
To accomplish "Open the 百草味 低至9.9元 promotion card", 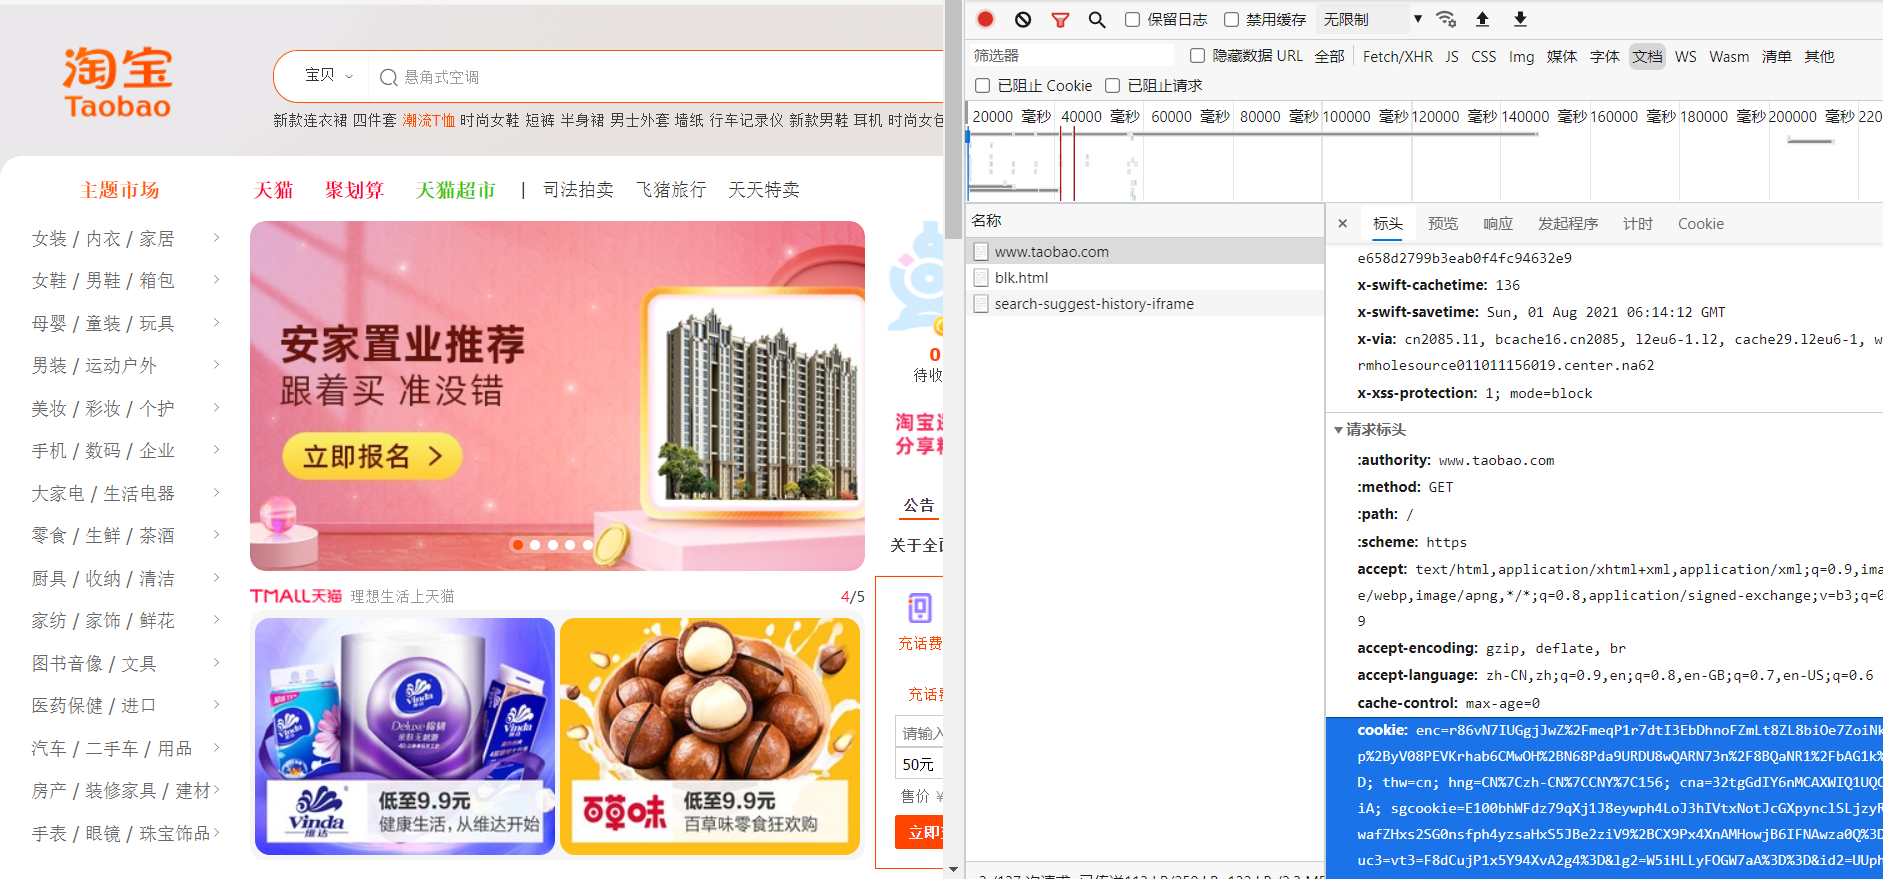I will pyautogui.click(x=710, y=736).
